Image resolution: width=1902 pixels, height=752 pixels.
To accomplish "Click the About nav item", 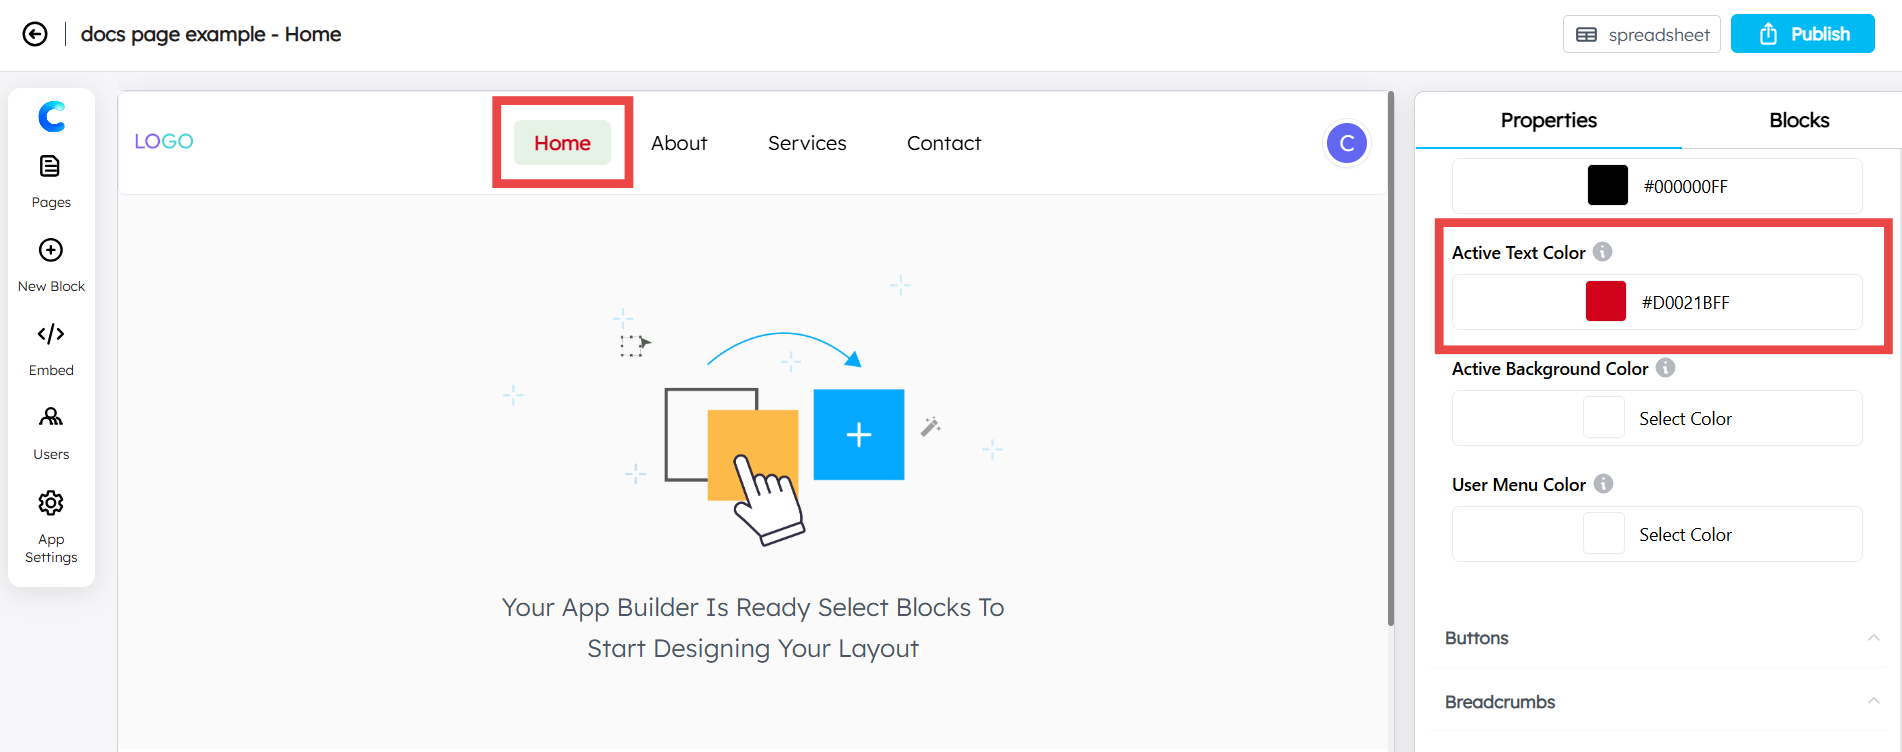I will click(x=679, y=143).
